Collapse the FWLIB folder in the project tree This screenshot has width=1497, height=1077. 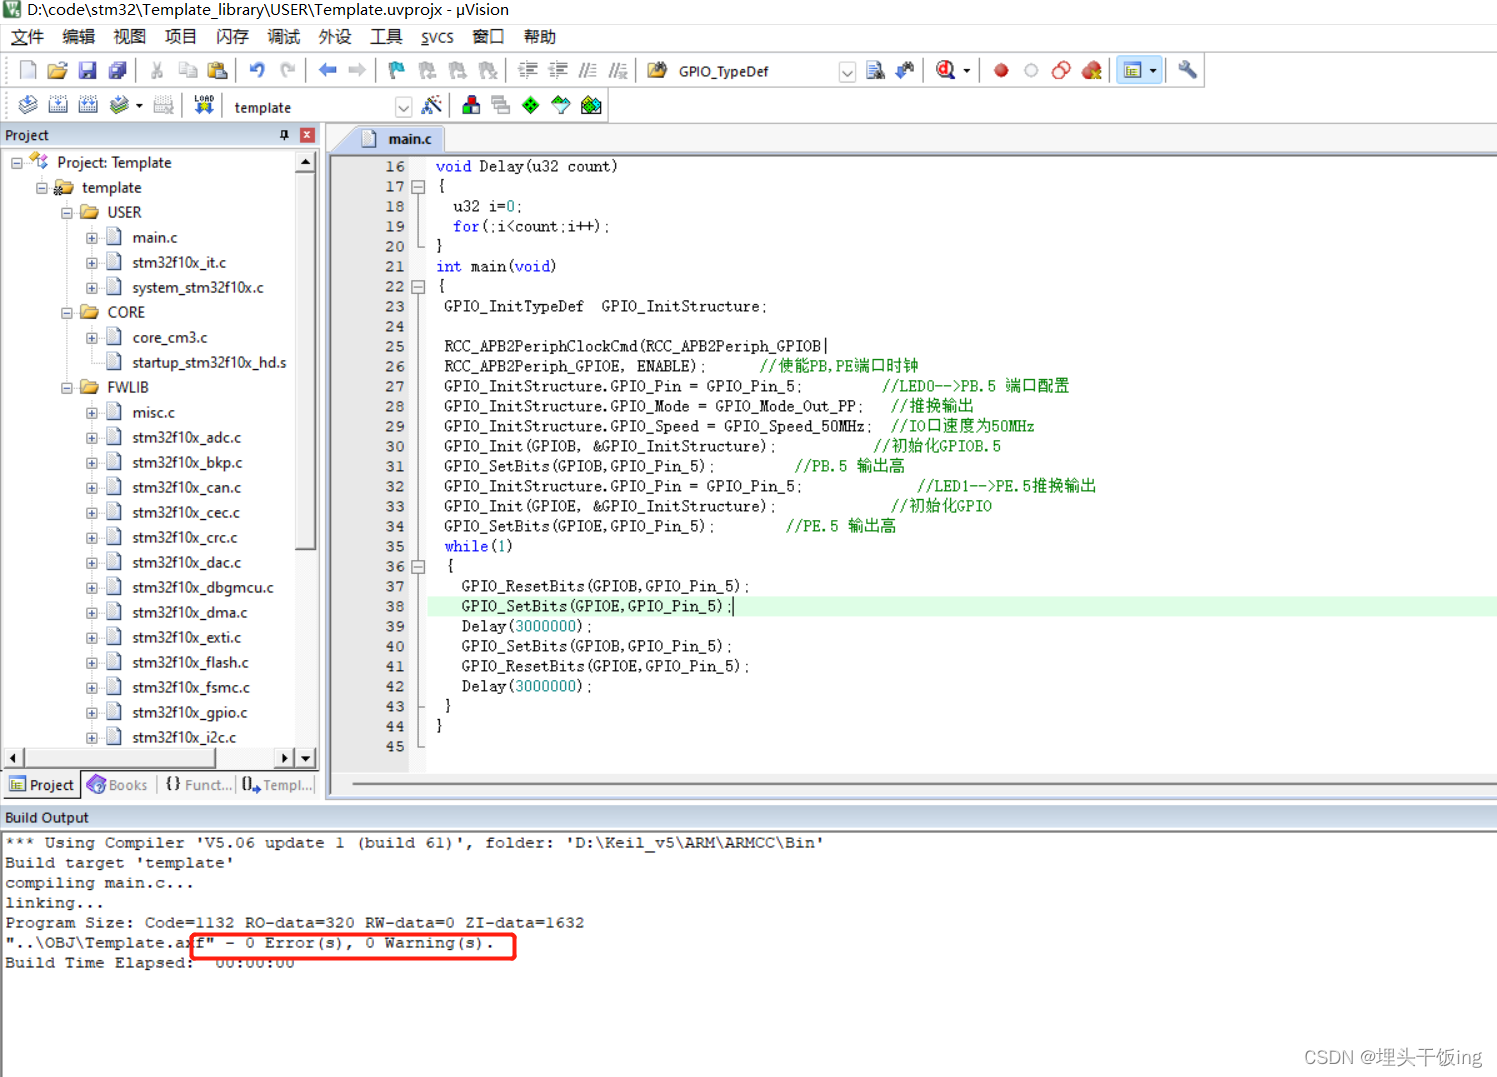[x=67, y=387]
